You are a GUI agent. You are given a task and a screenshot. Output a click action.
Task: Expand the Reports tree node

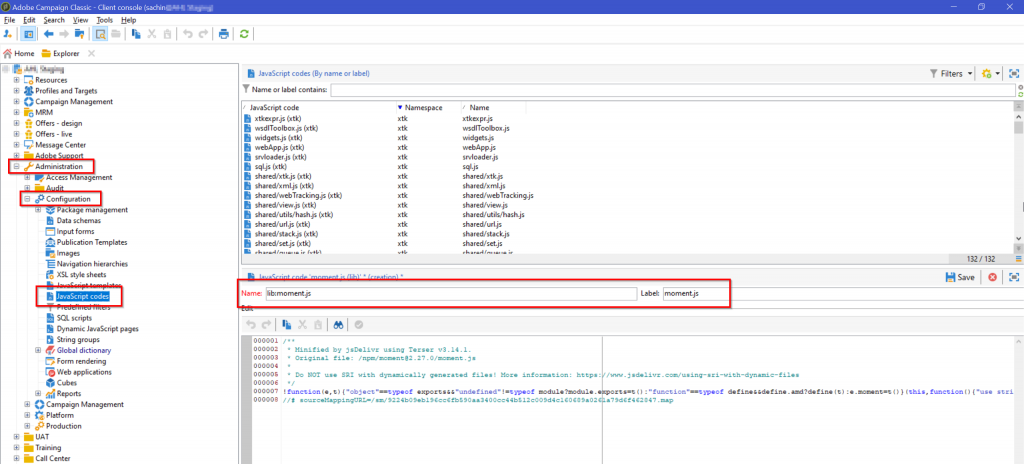[38, 393]
